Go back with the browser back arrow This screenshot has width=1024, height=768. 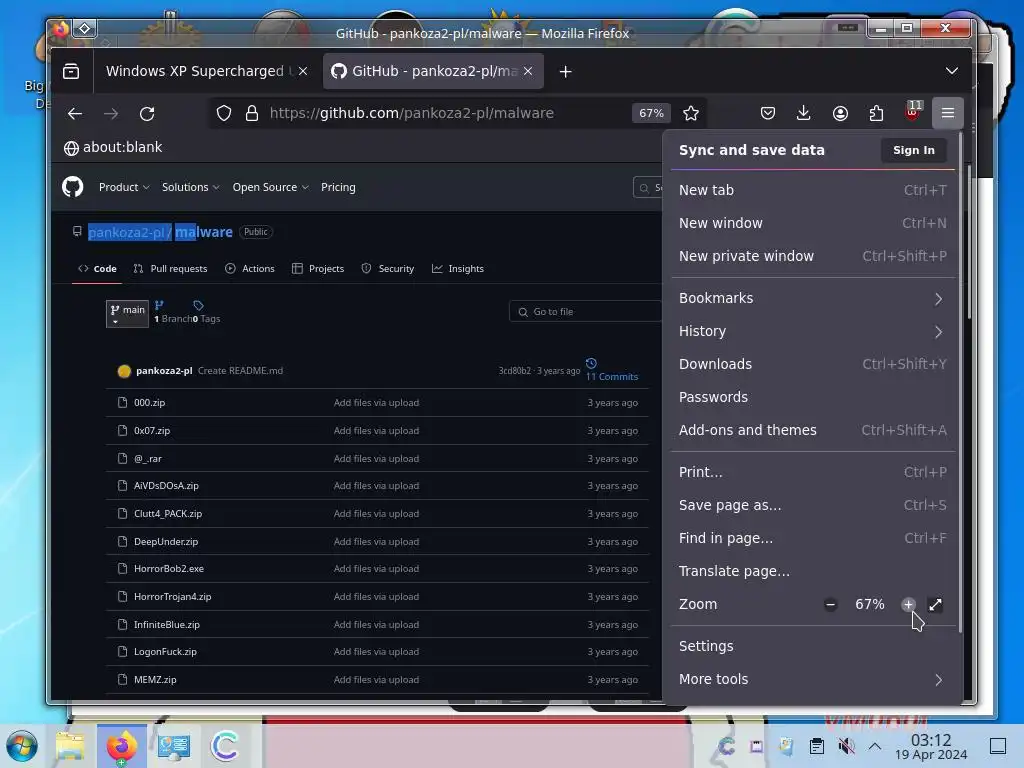(75, 114)
